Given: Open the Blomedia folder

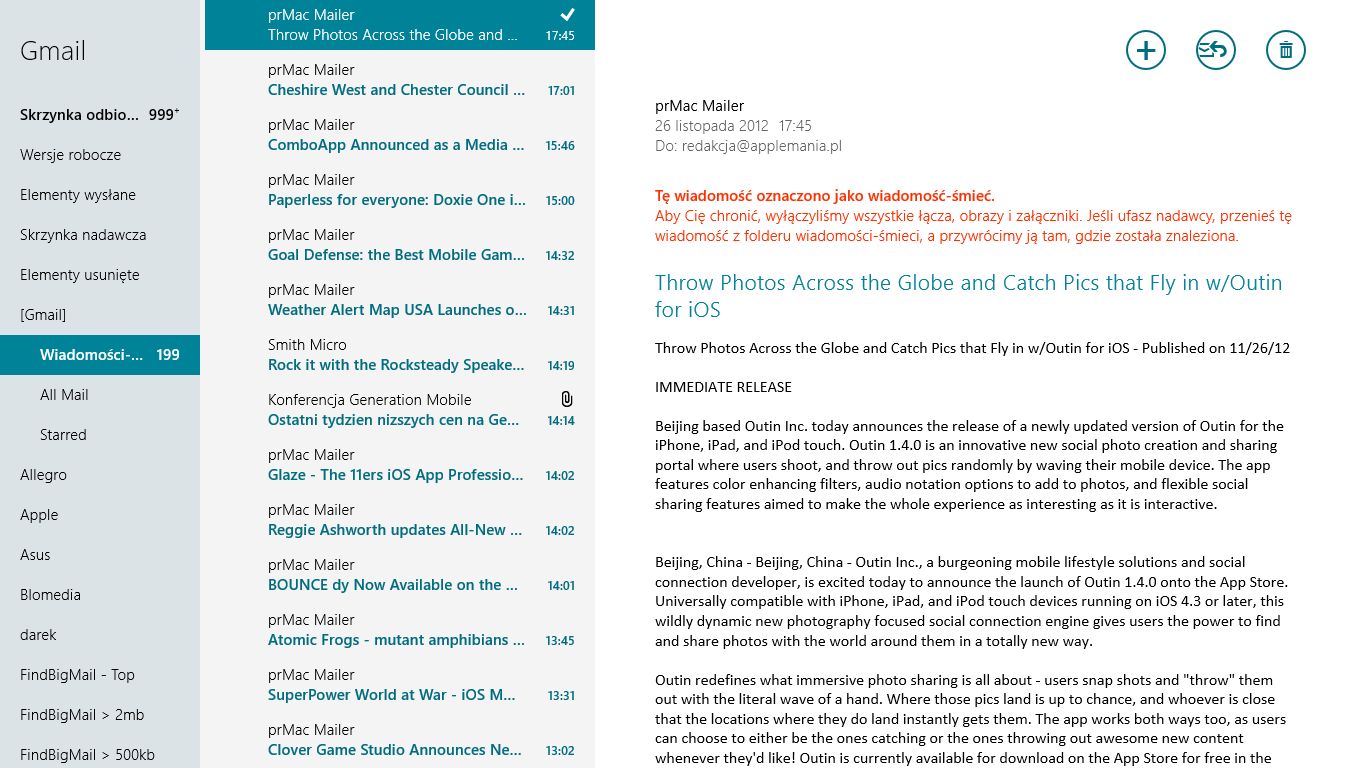Looking at the screenshot, I should [100, 595].
